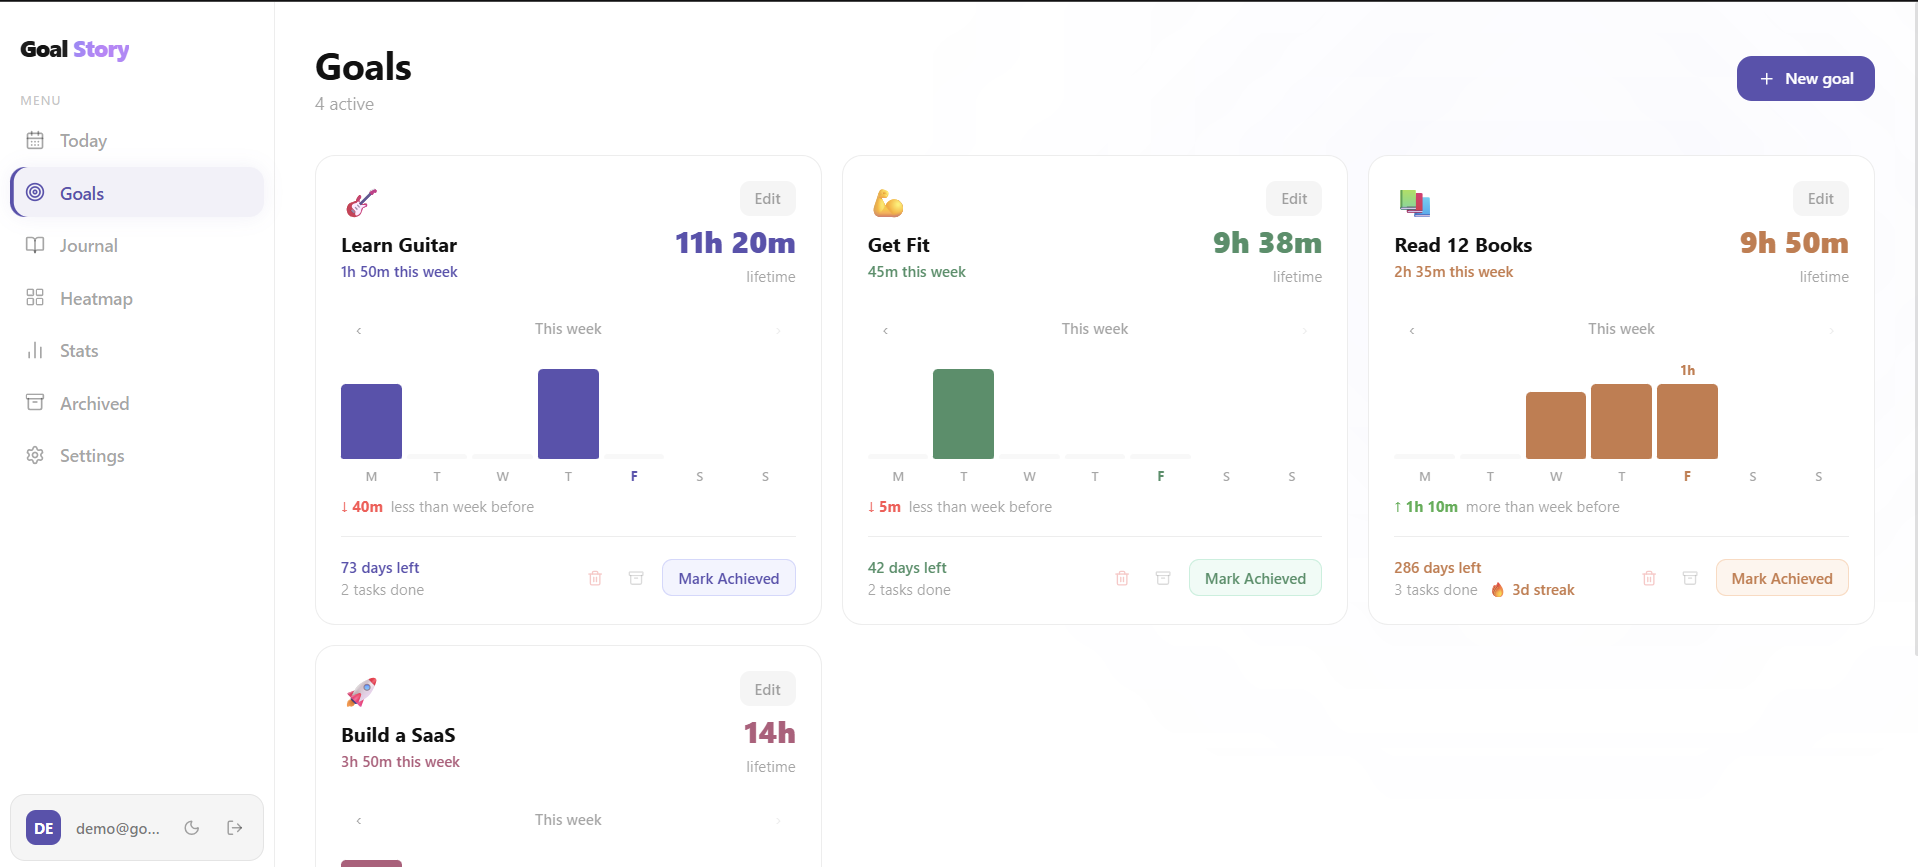Screen dimensions: 1918x867
Task: Select the Goals menu item
Action: point(137,193)
